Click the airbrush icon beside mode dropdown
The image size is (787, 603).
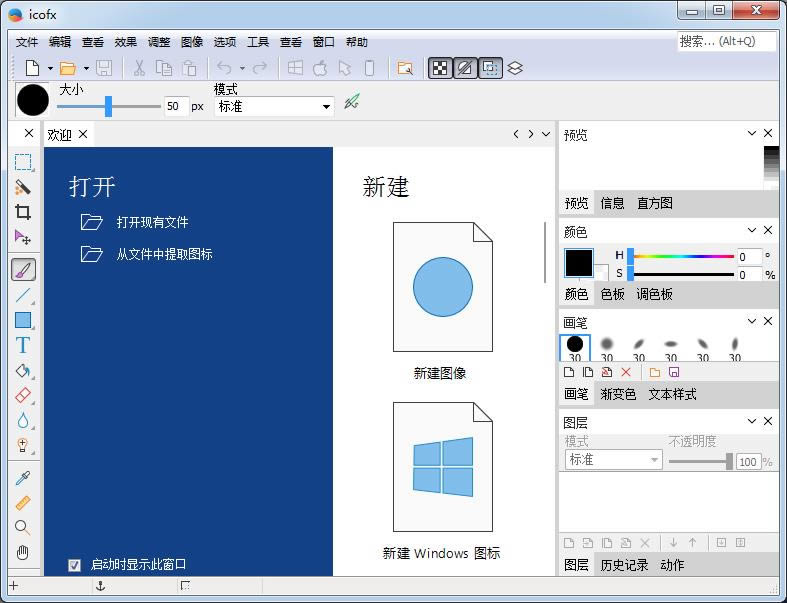coord(352,102)
